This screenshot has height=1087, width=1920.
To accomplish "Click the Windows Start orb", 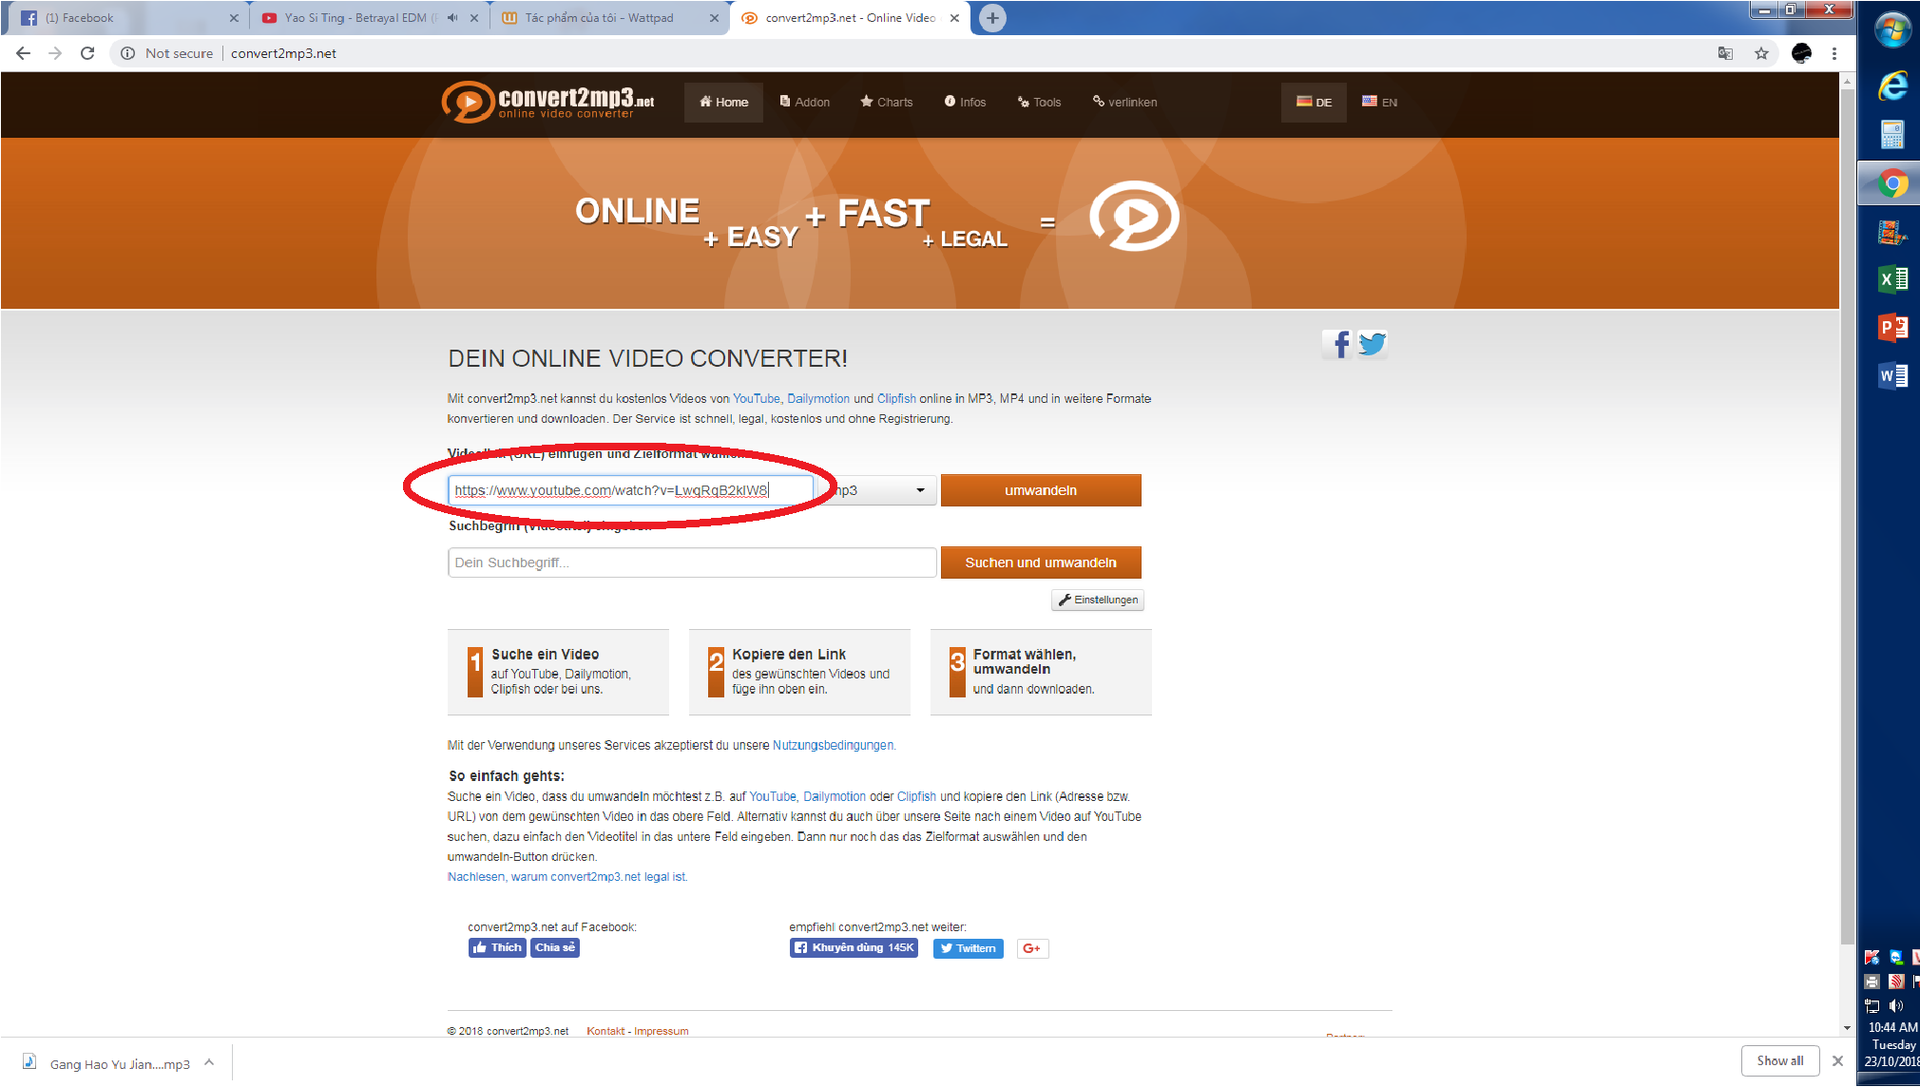I will click(1891, 30).
